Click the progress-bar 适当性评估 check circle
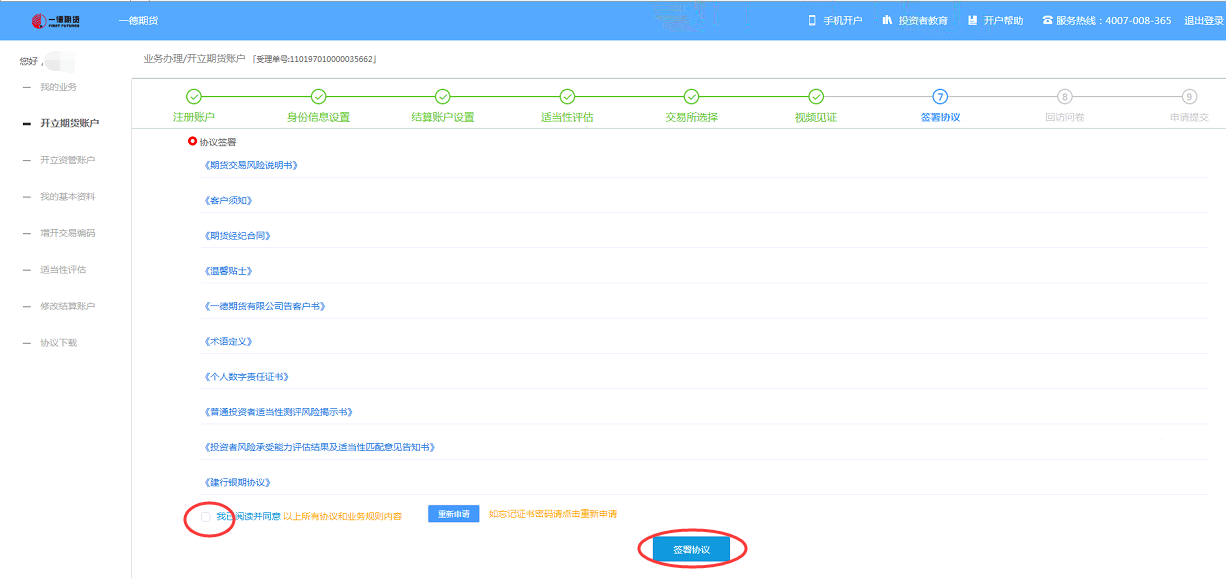The width and height of the screenshot is (1226, 578). pos(567,97)
